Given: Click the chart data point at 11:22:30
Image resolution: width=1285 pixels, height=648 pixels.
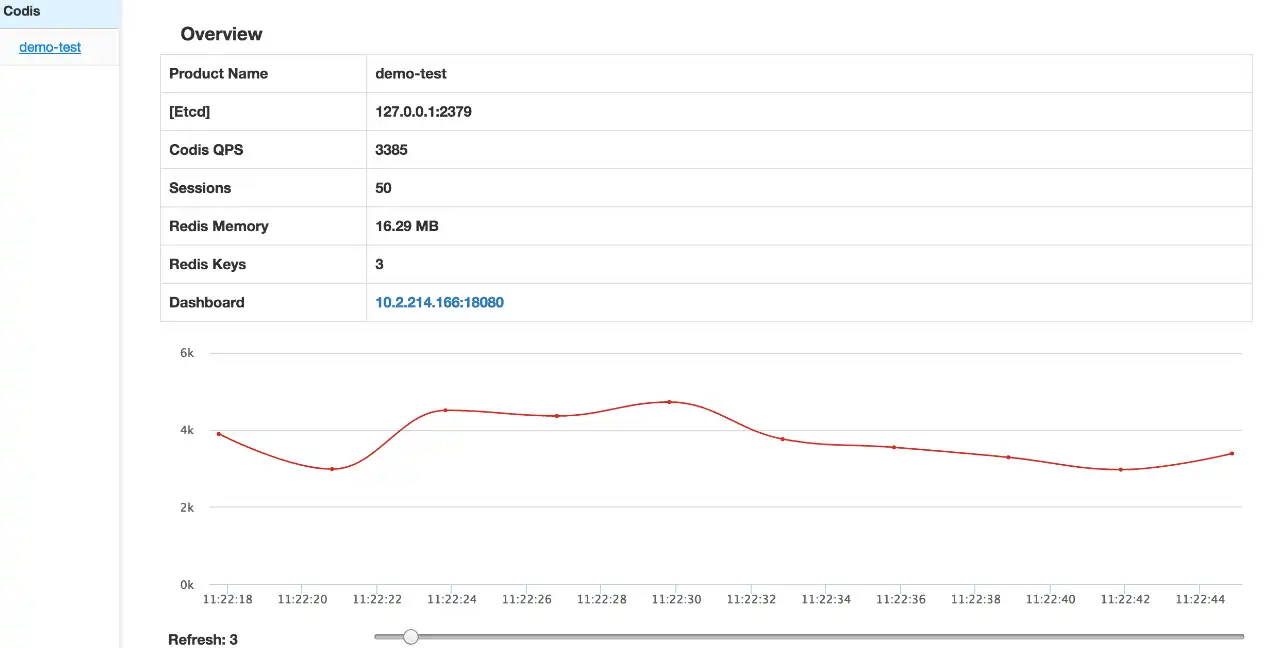Looking at the screenshot, I should (669, 402).
